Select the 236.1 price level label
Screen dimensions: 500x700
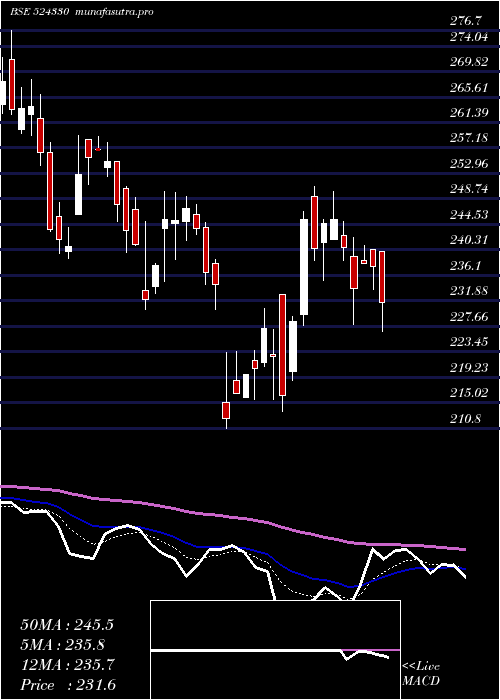(466, 266)
